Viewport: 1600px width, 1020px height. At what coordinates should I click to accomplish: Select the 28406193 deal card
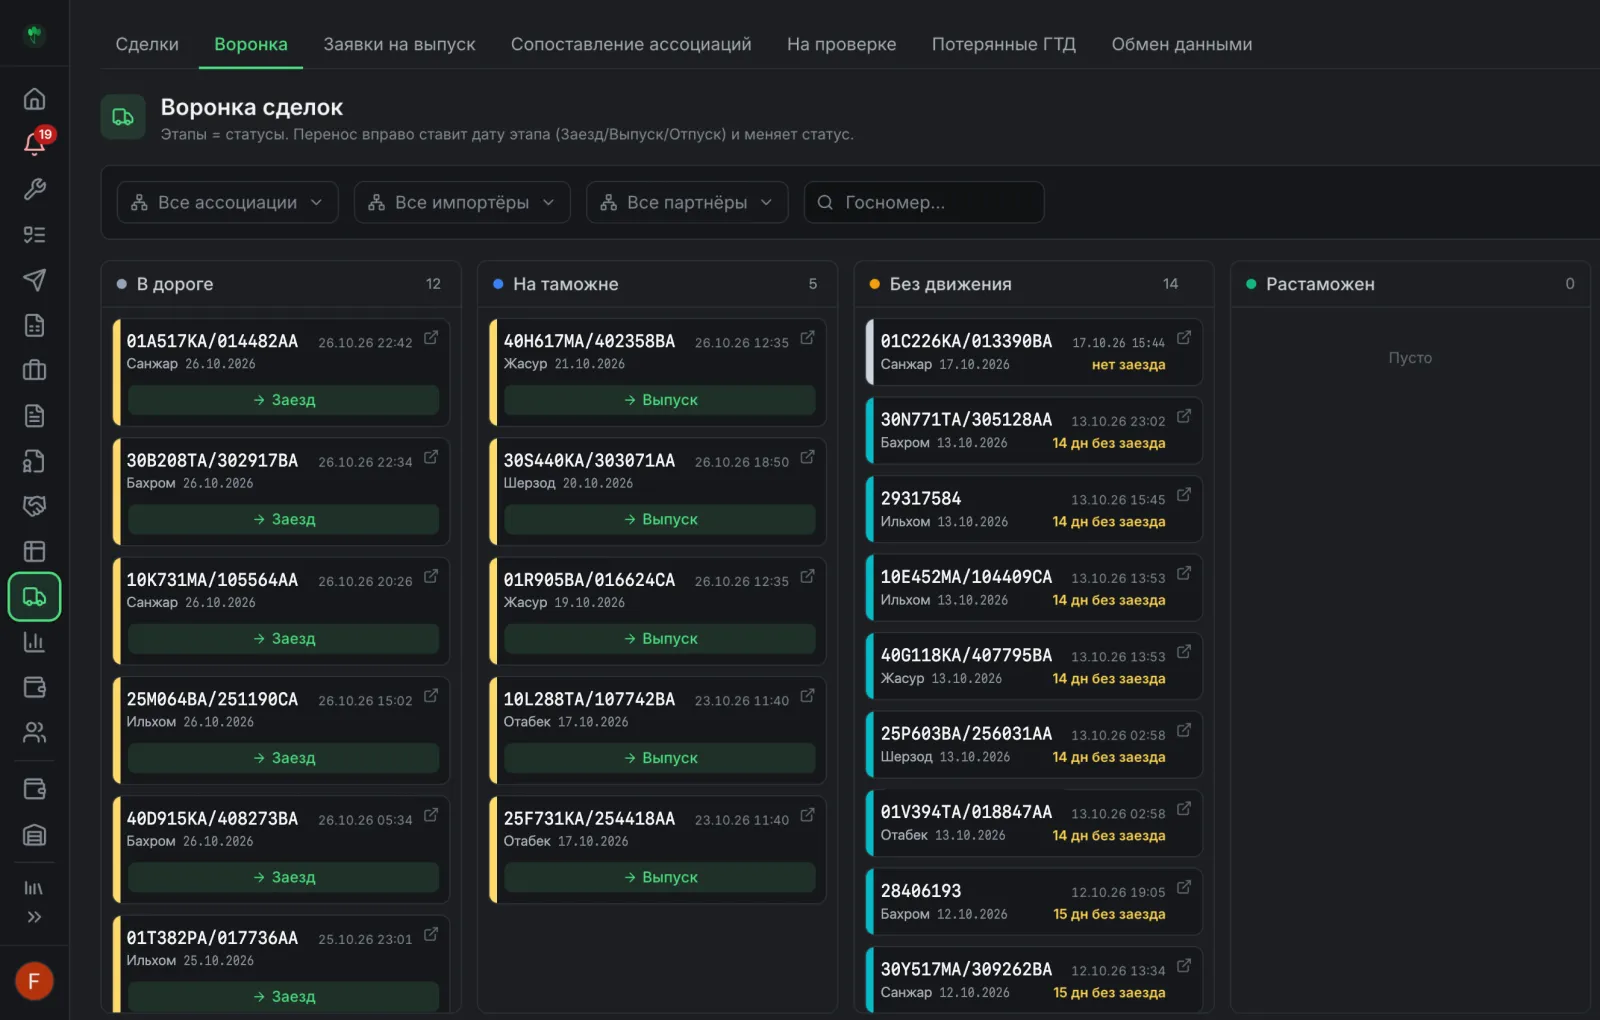[1034, 902]
